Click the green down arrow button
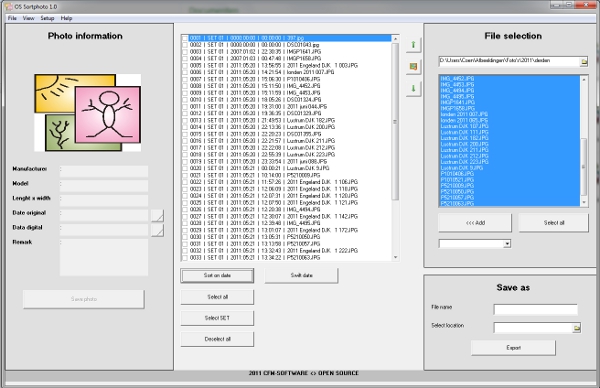600x388 pixels. [x=413, y=88]
